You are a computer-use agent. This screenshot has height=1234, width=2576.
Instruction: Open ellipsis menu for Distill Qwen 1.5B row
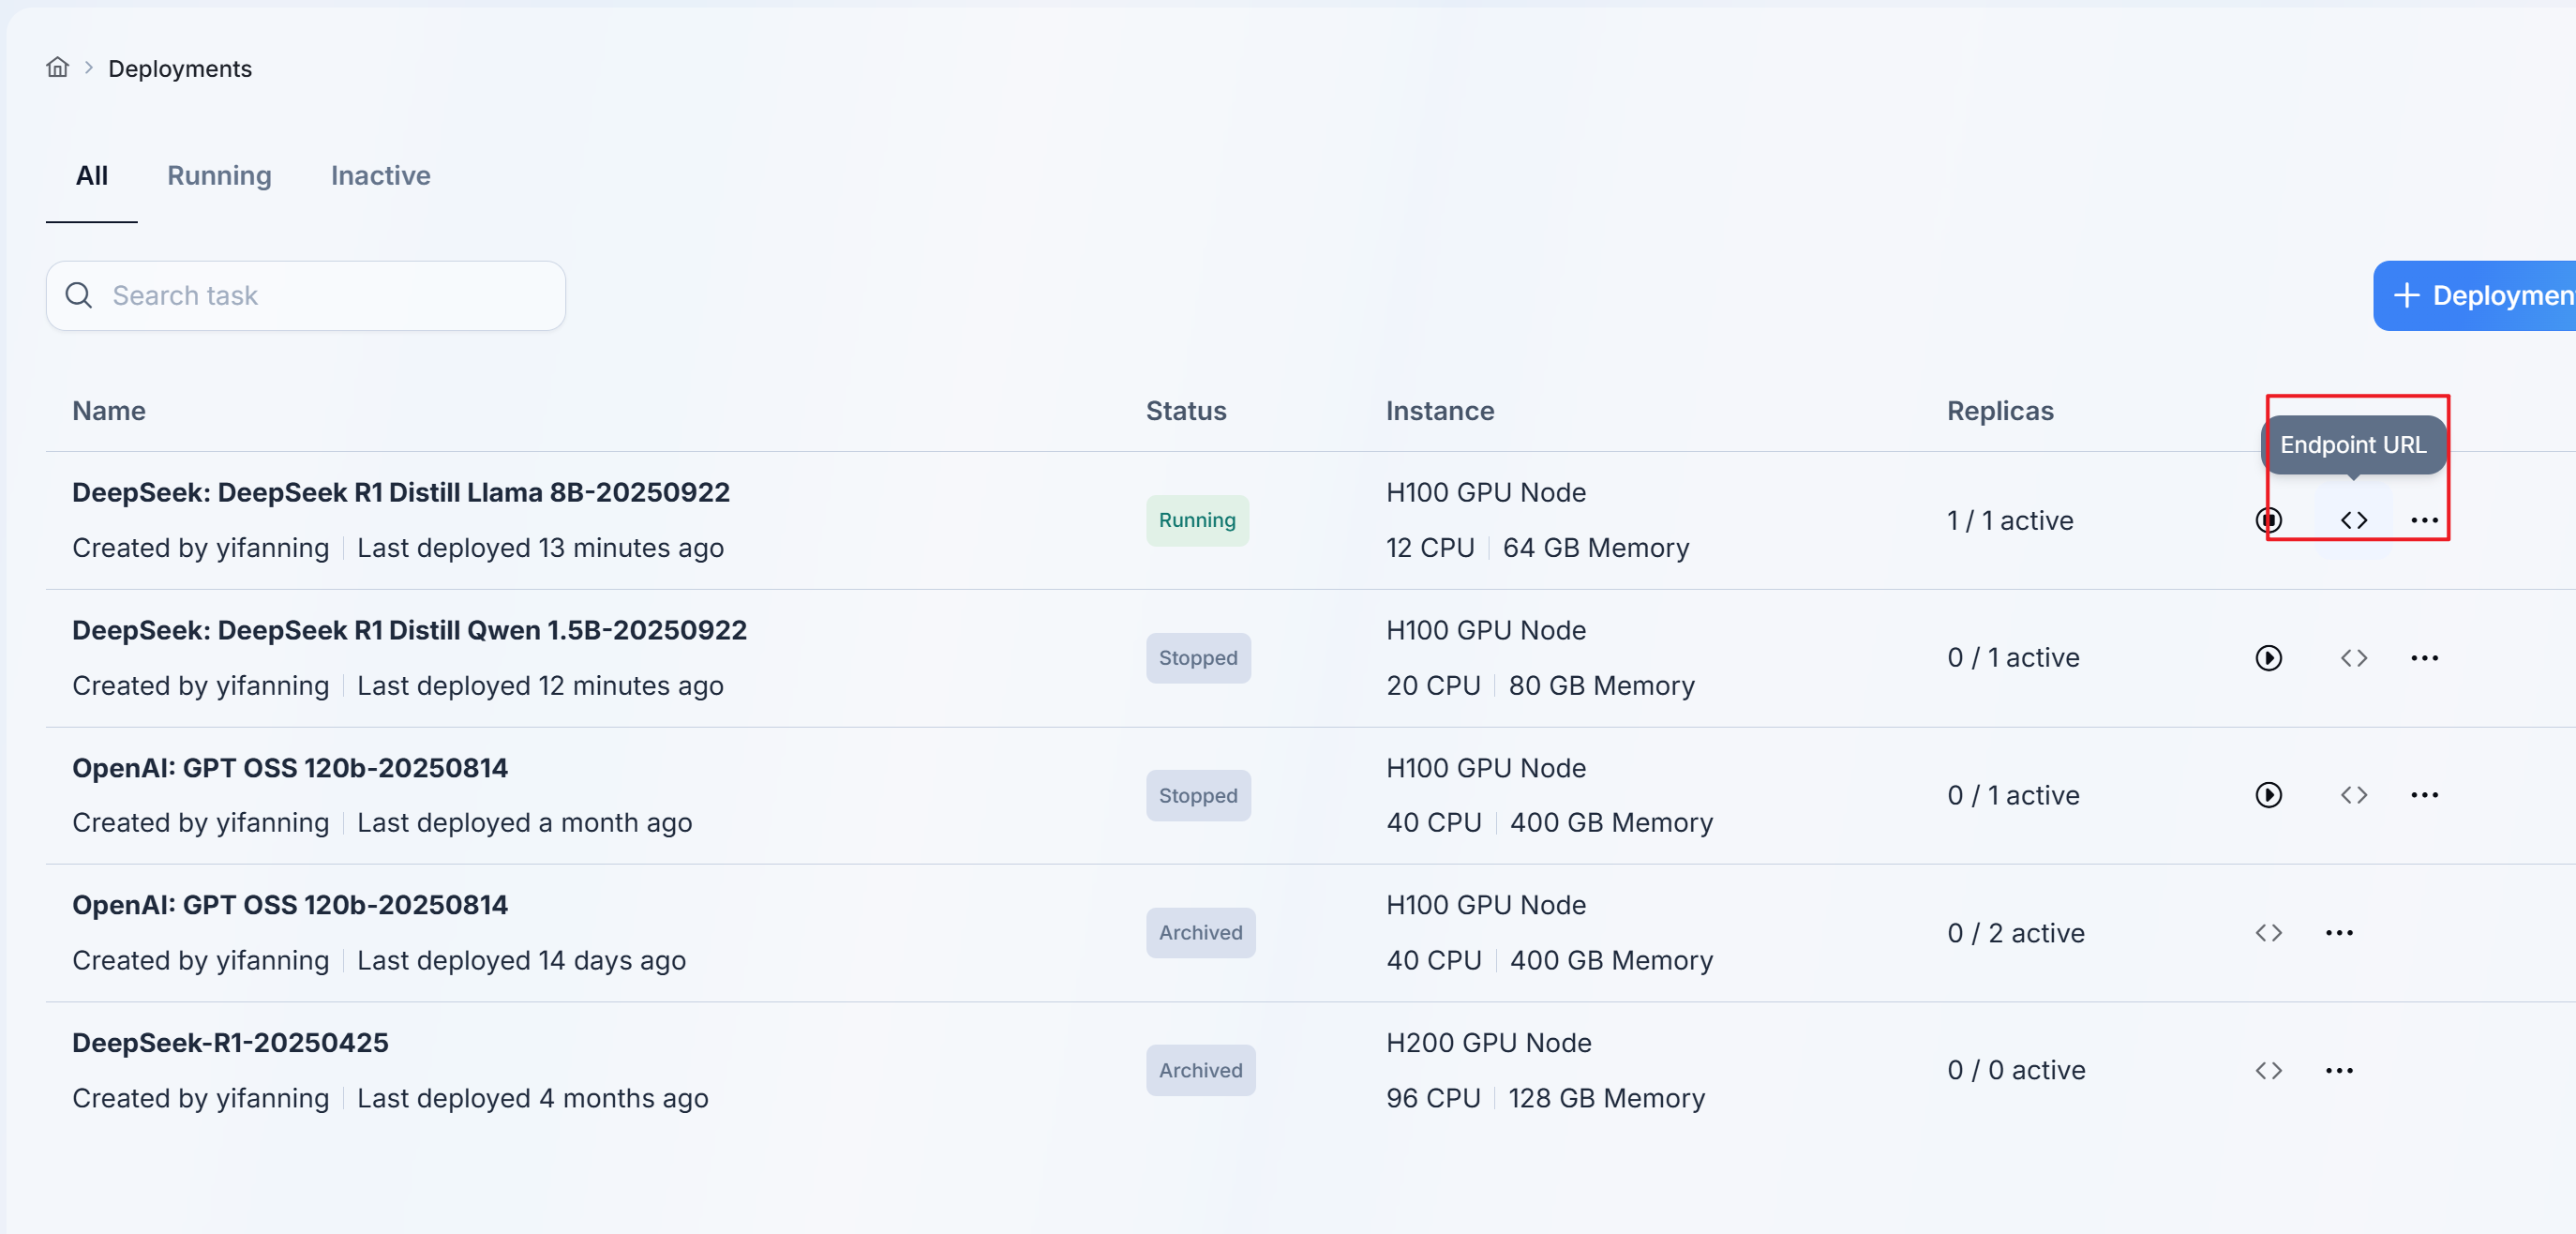(x=2424, y=658)
